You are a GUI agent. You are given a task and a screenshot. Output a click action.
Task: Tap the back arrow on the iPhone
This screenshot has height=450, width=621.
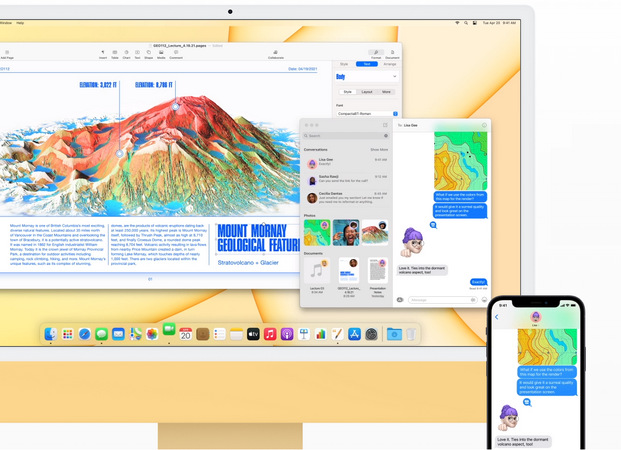pos(497,317)
